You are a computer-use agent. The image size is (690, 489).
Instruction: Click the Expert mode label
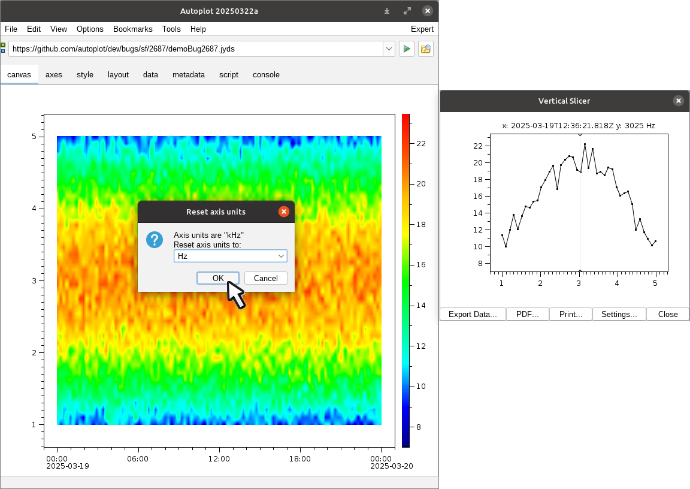click(x=422, y=29)
